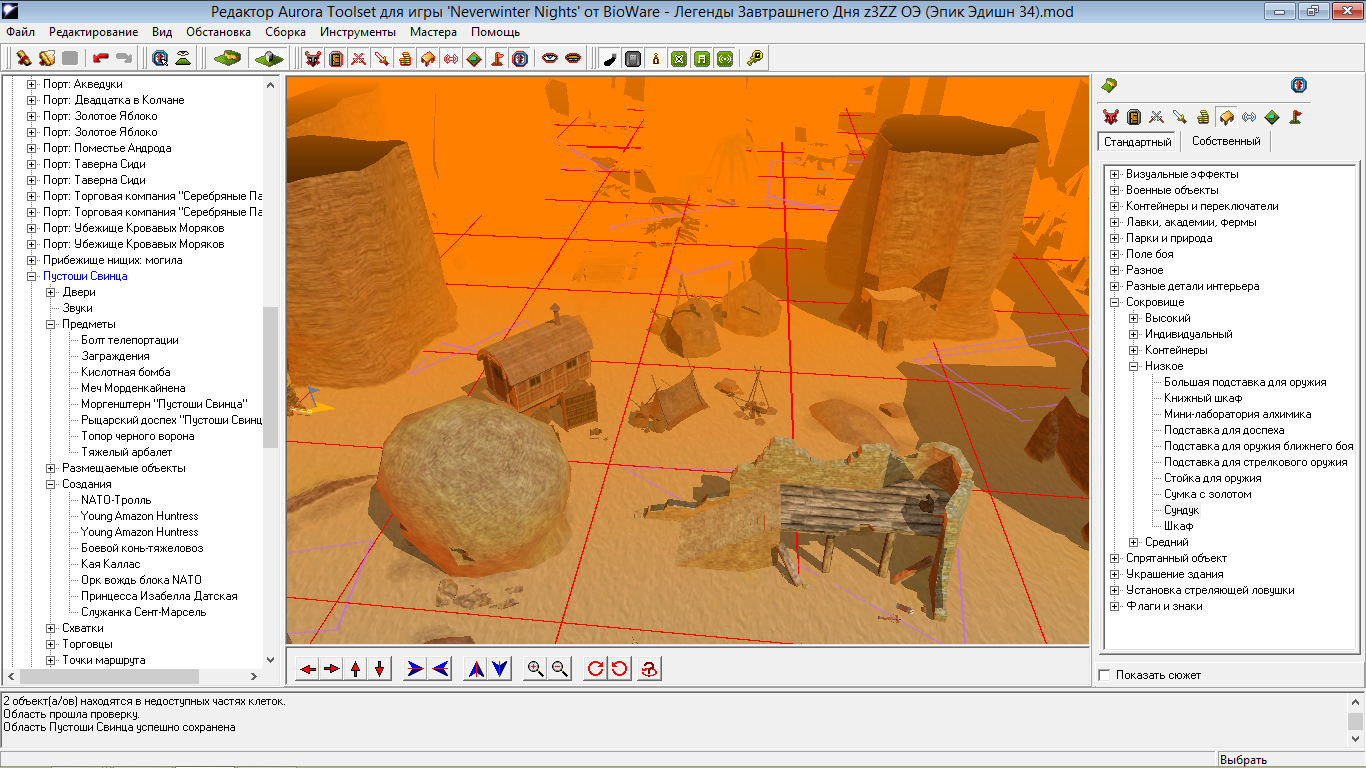
Task: Toggle the Items sword icon in the main toolbar
Action: (x=382, y=59)
